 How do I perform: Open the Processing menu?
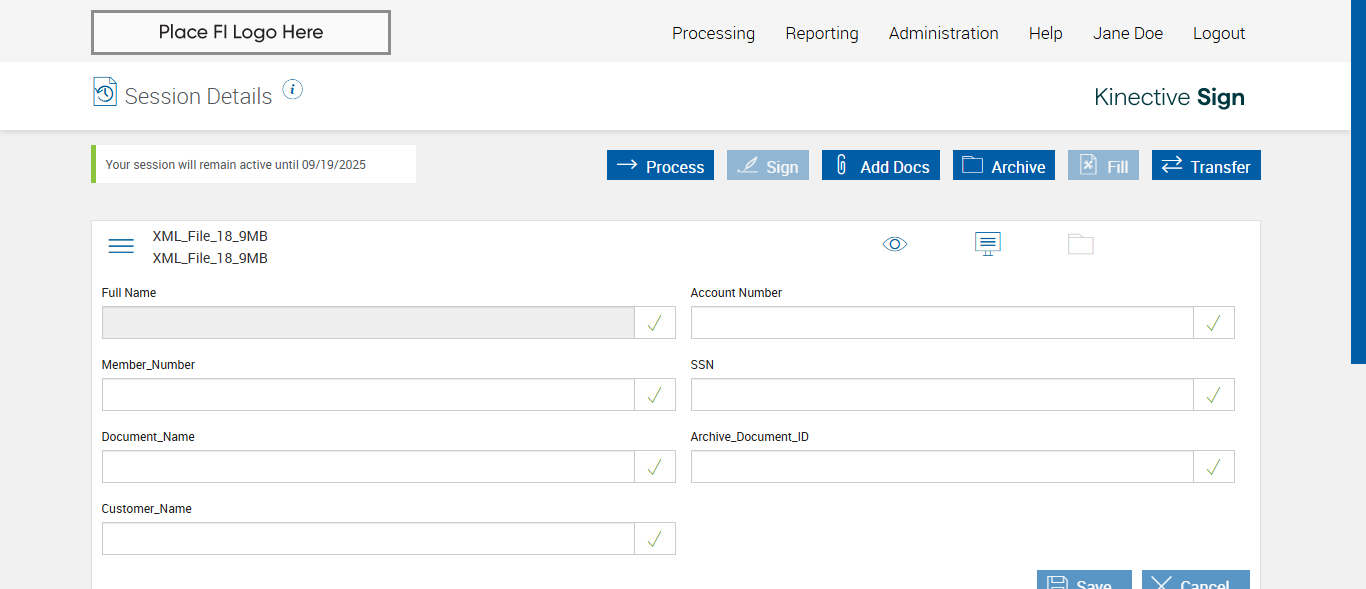pyautogui.click(x=713, y=33)
